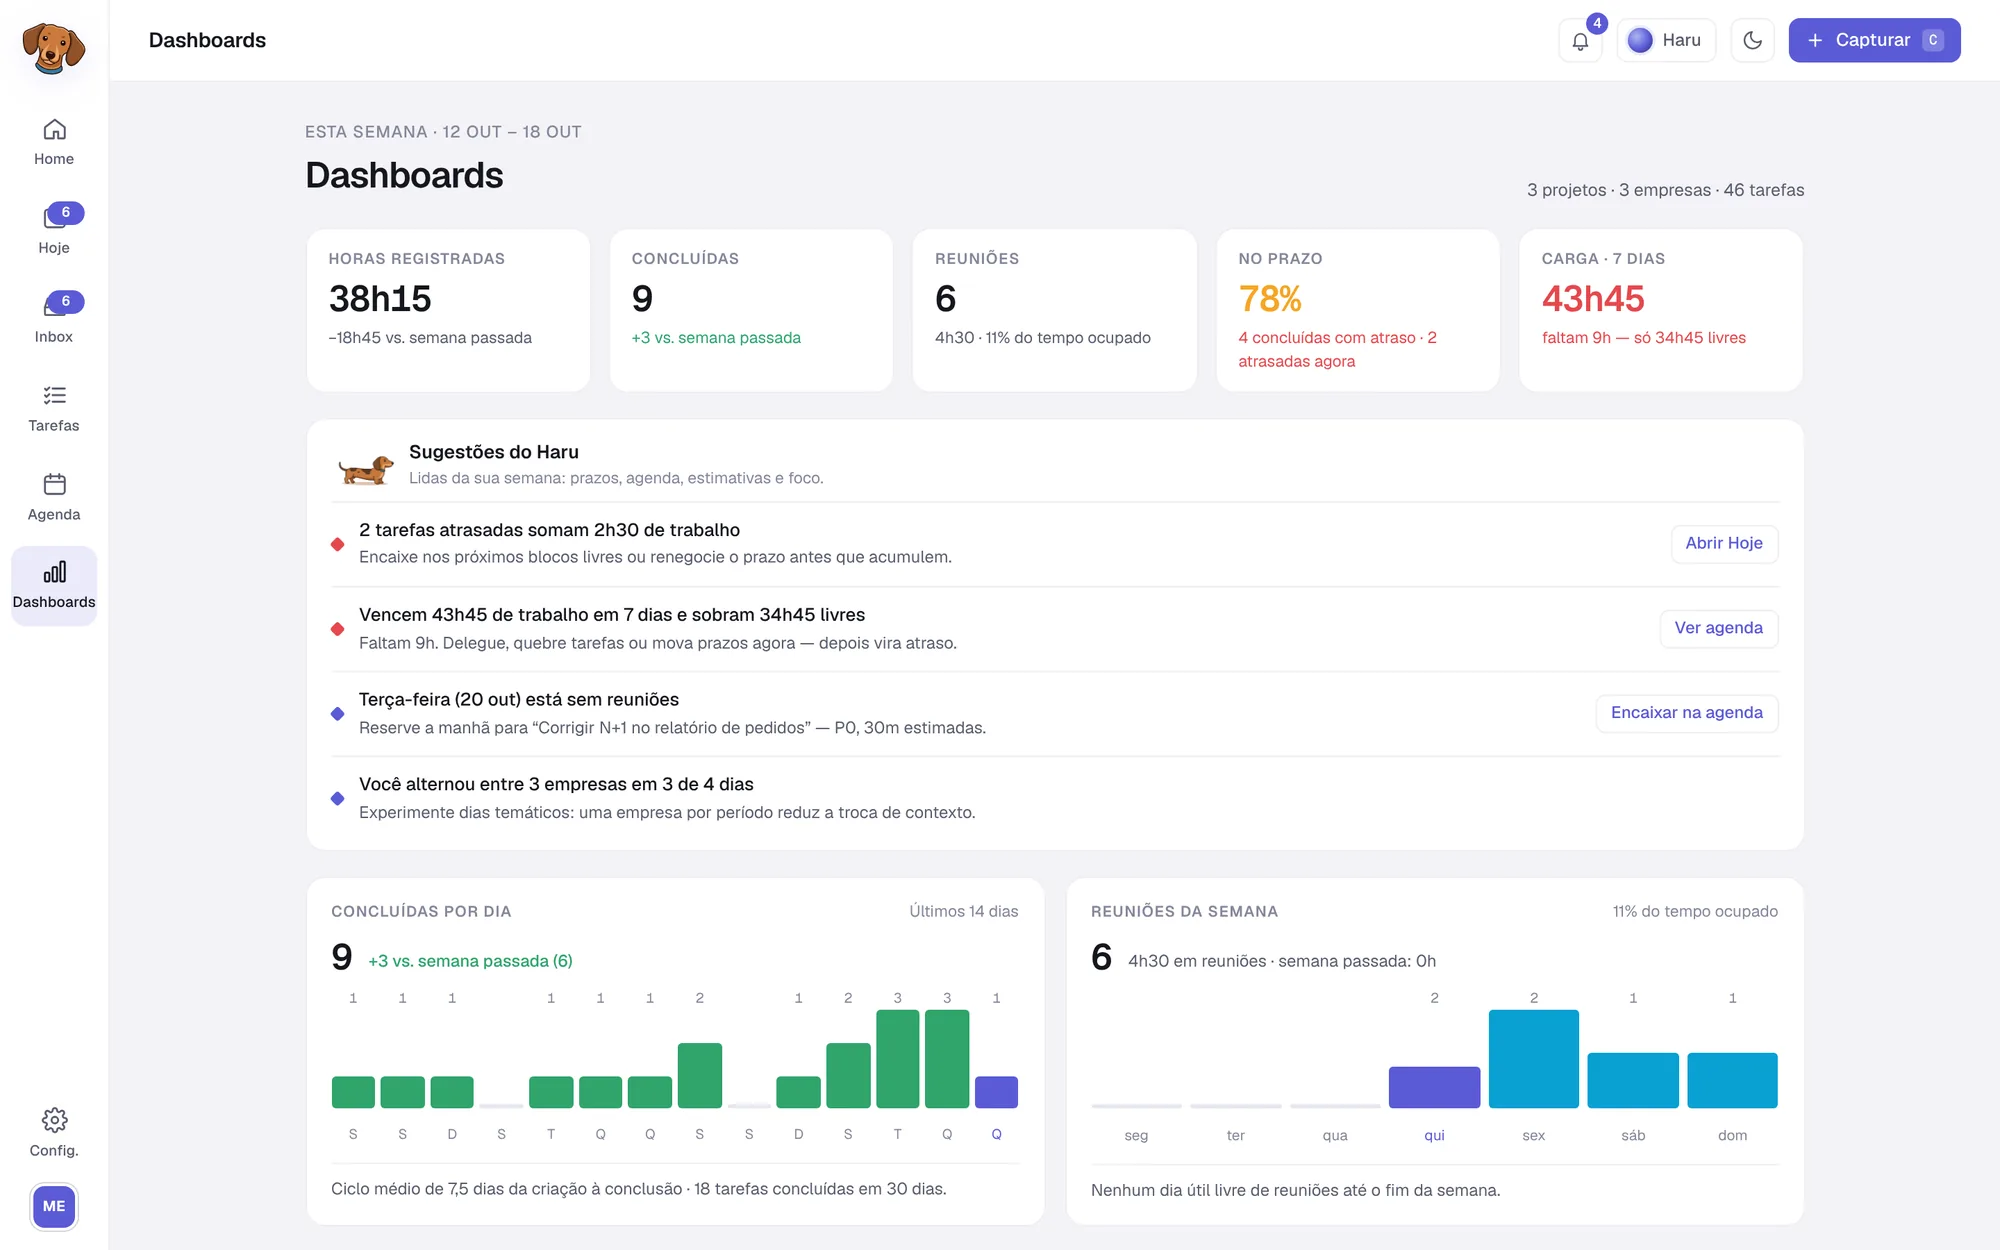
Task: Click the Haru dachshund image in Sugestões
Action: tap(365, 468)
